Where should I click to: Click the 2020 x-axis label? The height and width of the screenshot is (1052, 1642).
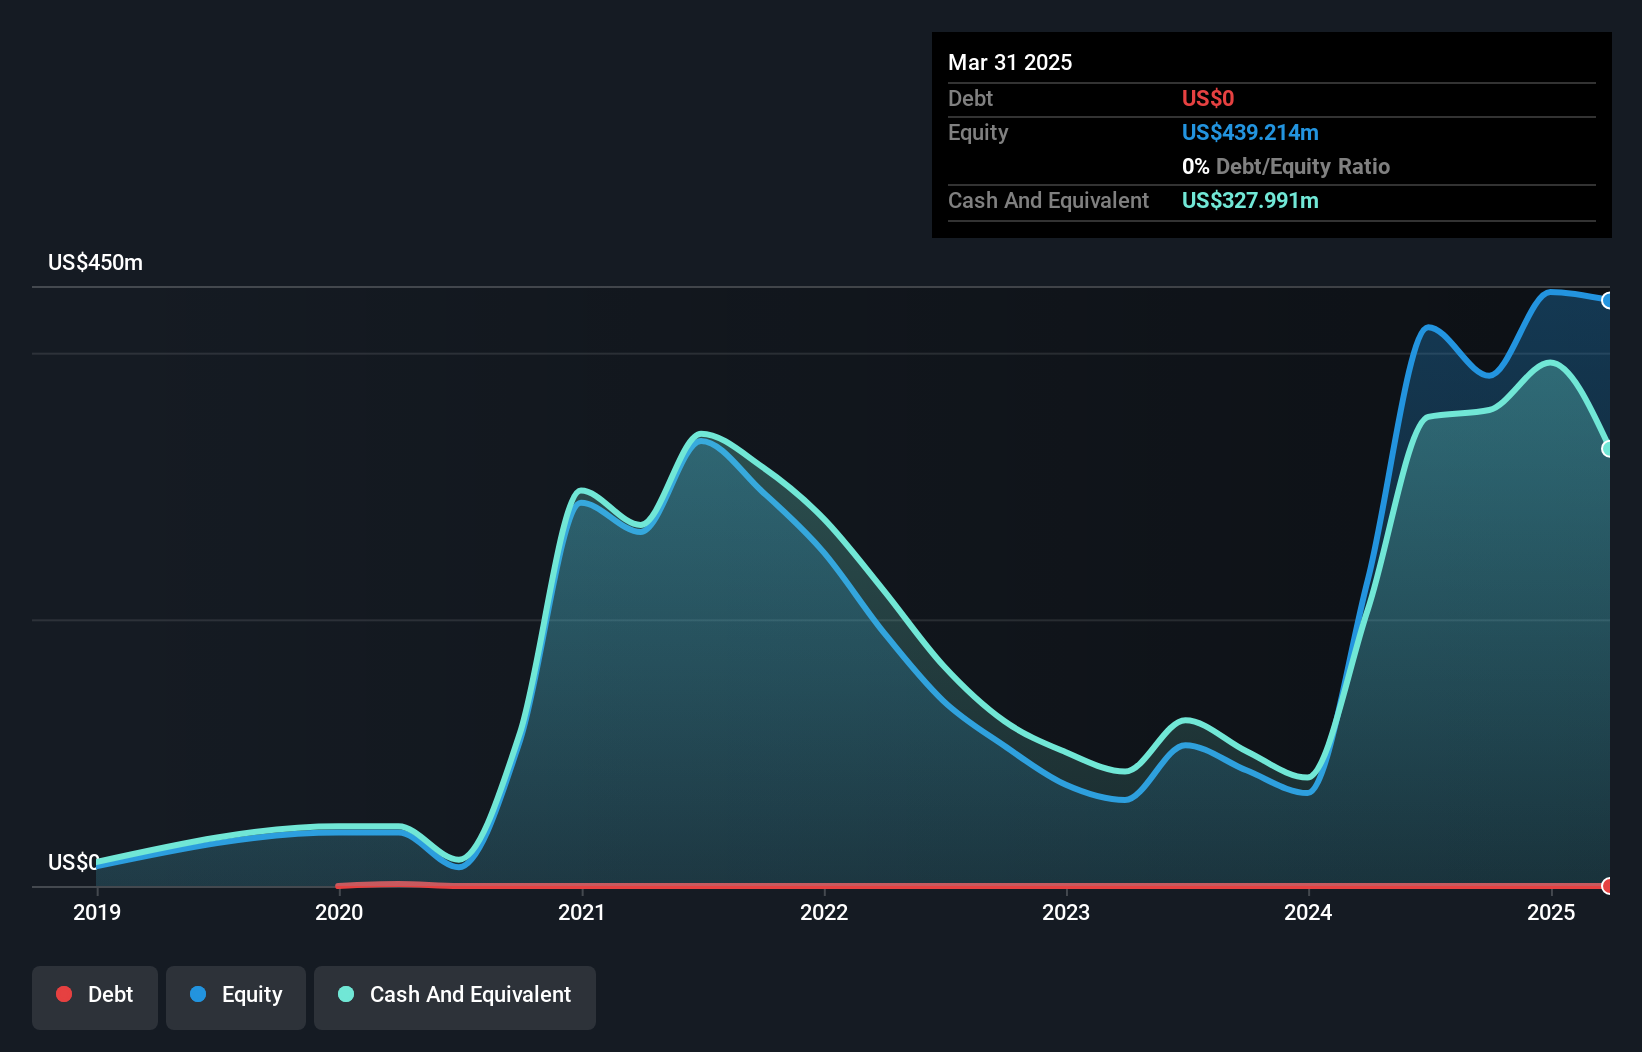[339, 912]
